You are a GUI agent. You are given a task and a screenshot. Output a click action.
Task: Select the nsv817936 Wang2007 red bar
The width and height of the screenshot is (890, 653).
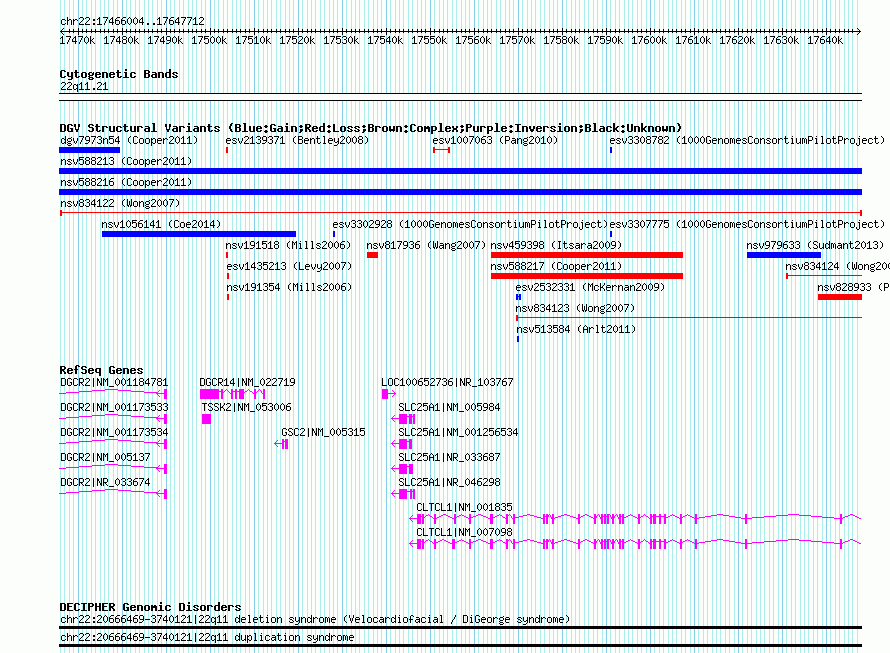pyautogui.click(x=372, y=255)
